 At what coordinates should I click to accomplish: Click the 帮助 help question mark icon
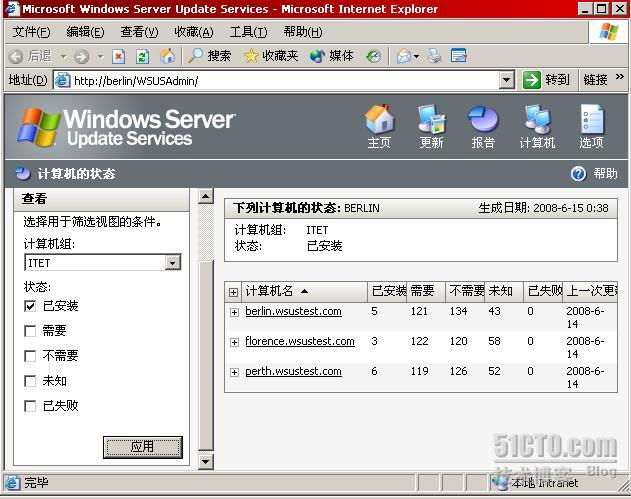578,174
